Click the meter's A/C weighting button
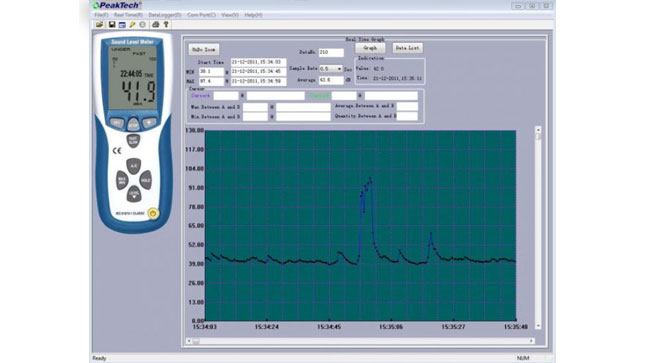The height and width of the screenshot is (363, 650). (133, 166)
